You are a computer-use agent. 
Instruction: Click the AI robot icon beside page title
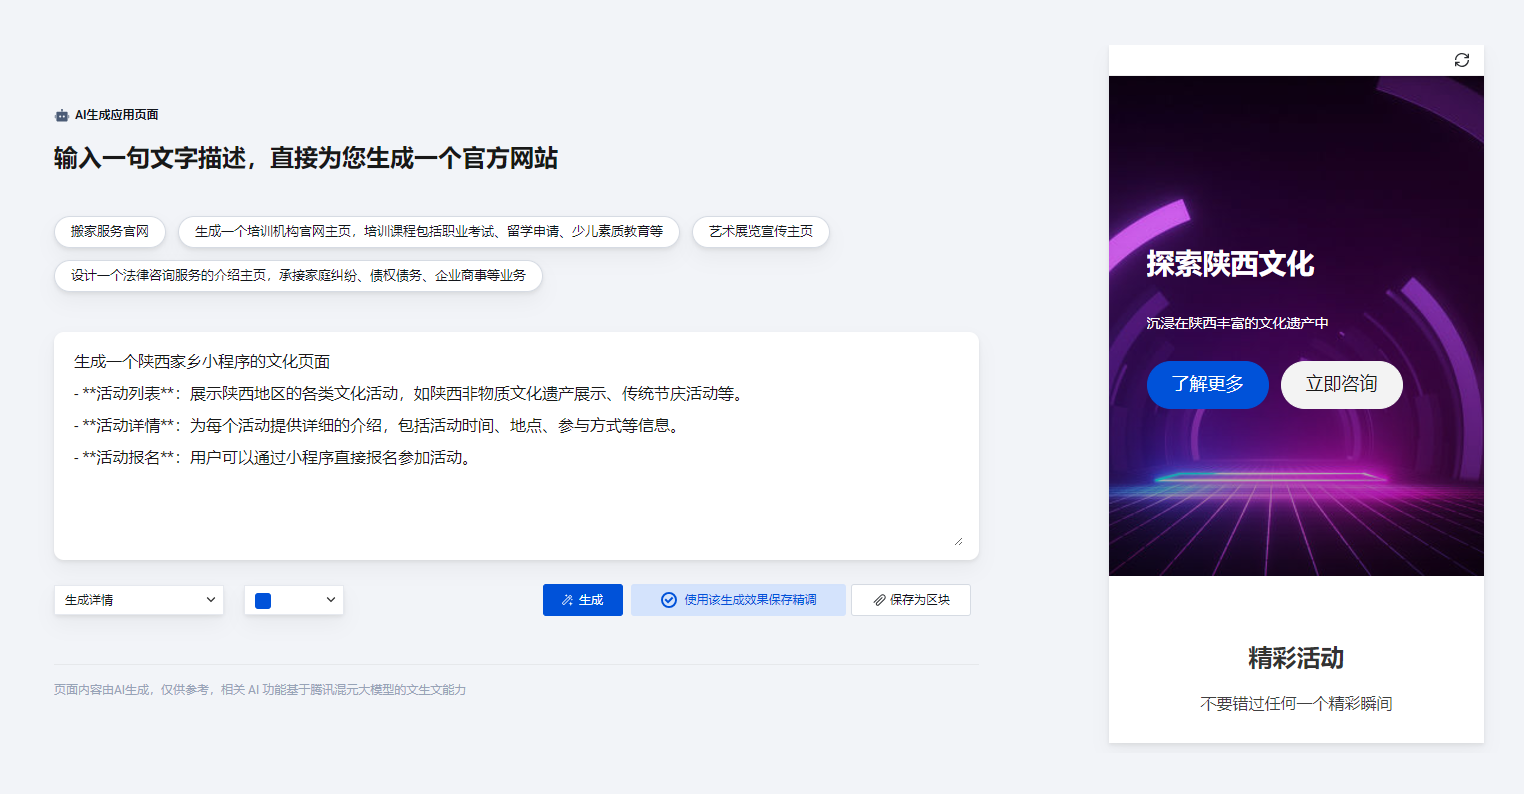pyautogui.click(x=62, y=115)
